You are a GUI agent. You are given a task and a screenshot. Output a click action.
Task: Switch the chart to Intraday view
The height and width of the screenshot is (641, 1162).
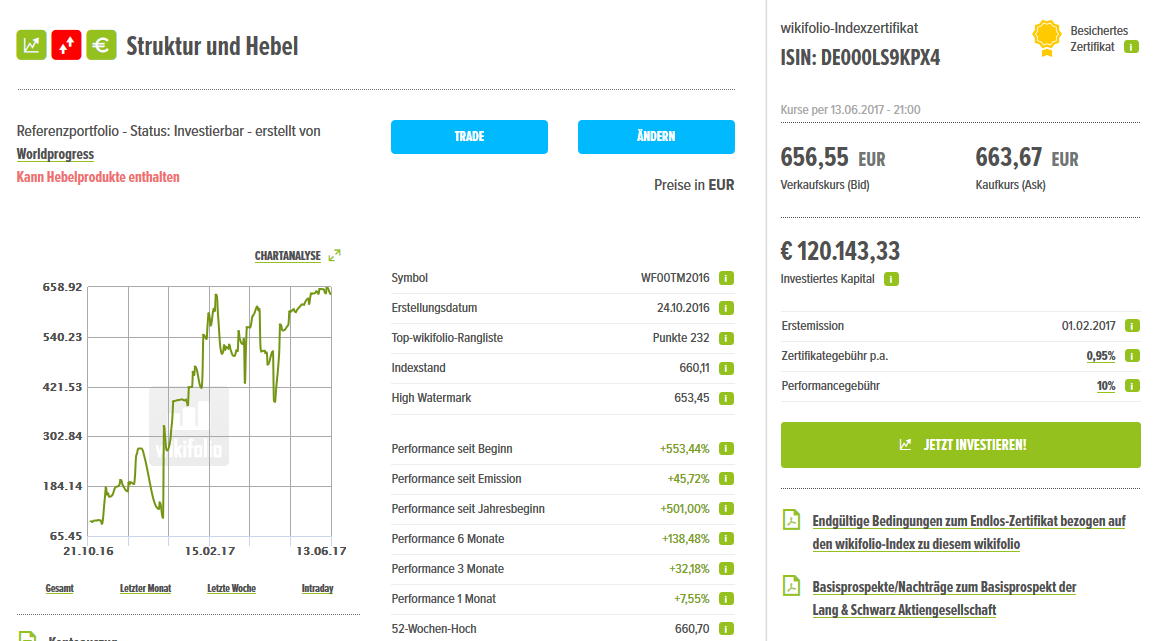(x=317, y=588)
